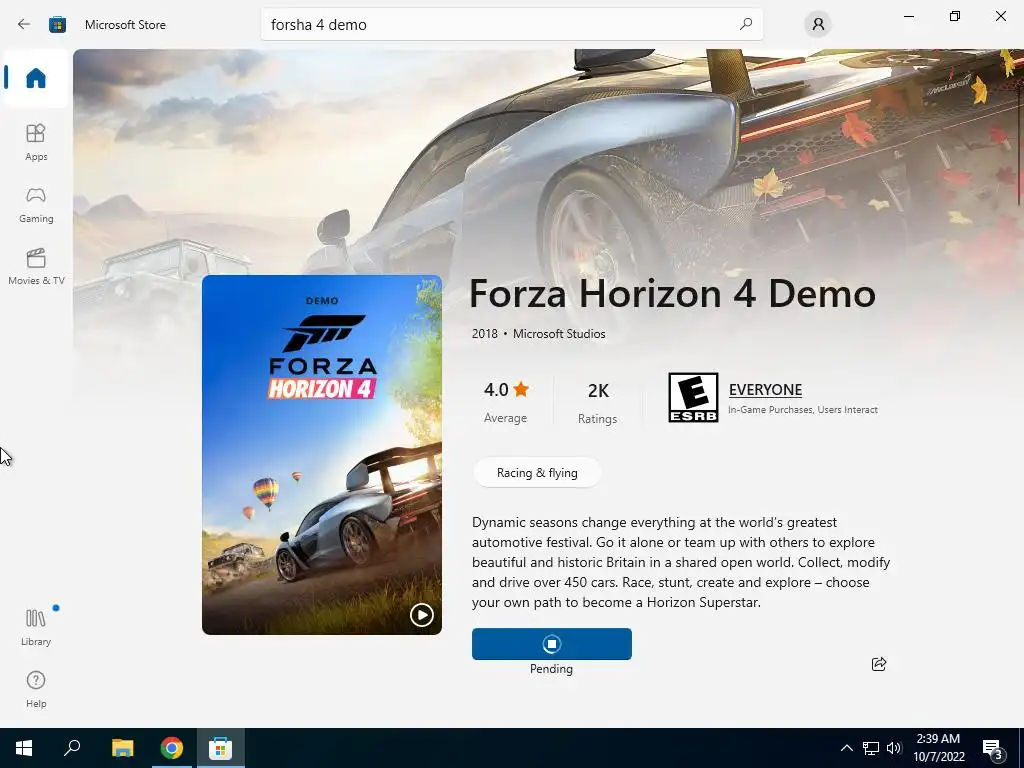Open the Forza Horizon 4 cover art
This screenshot has height=768, width=1024.
click(x=322, y=455)
